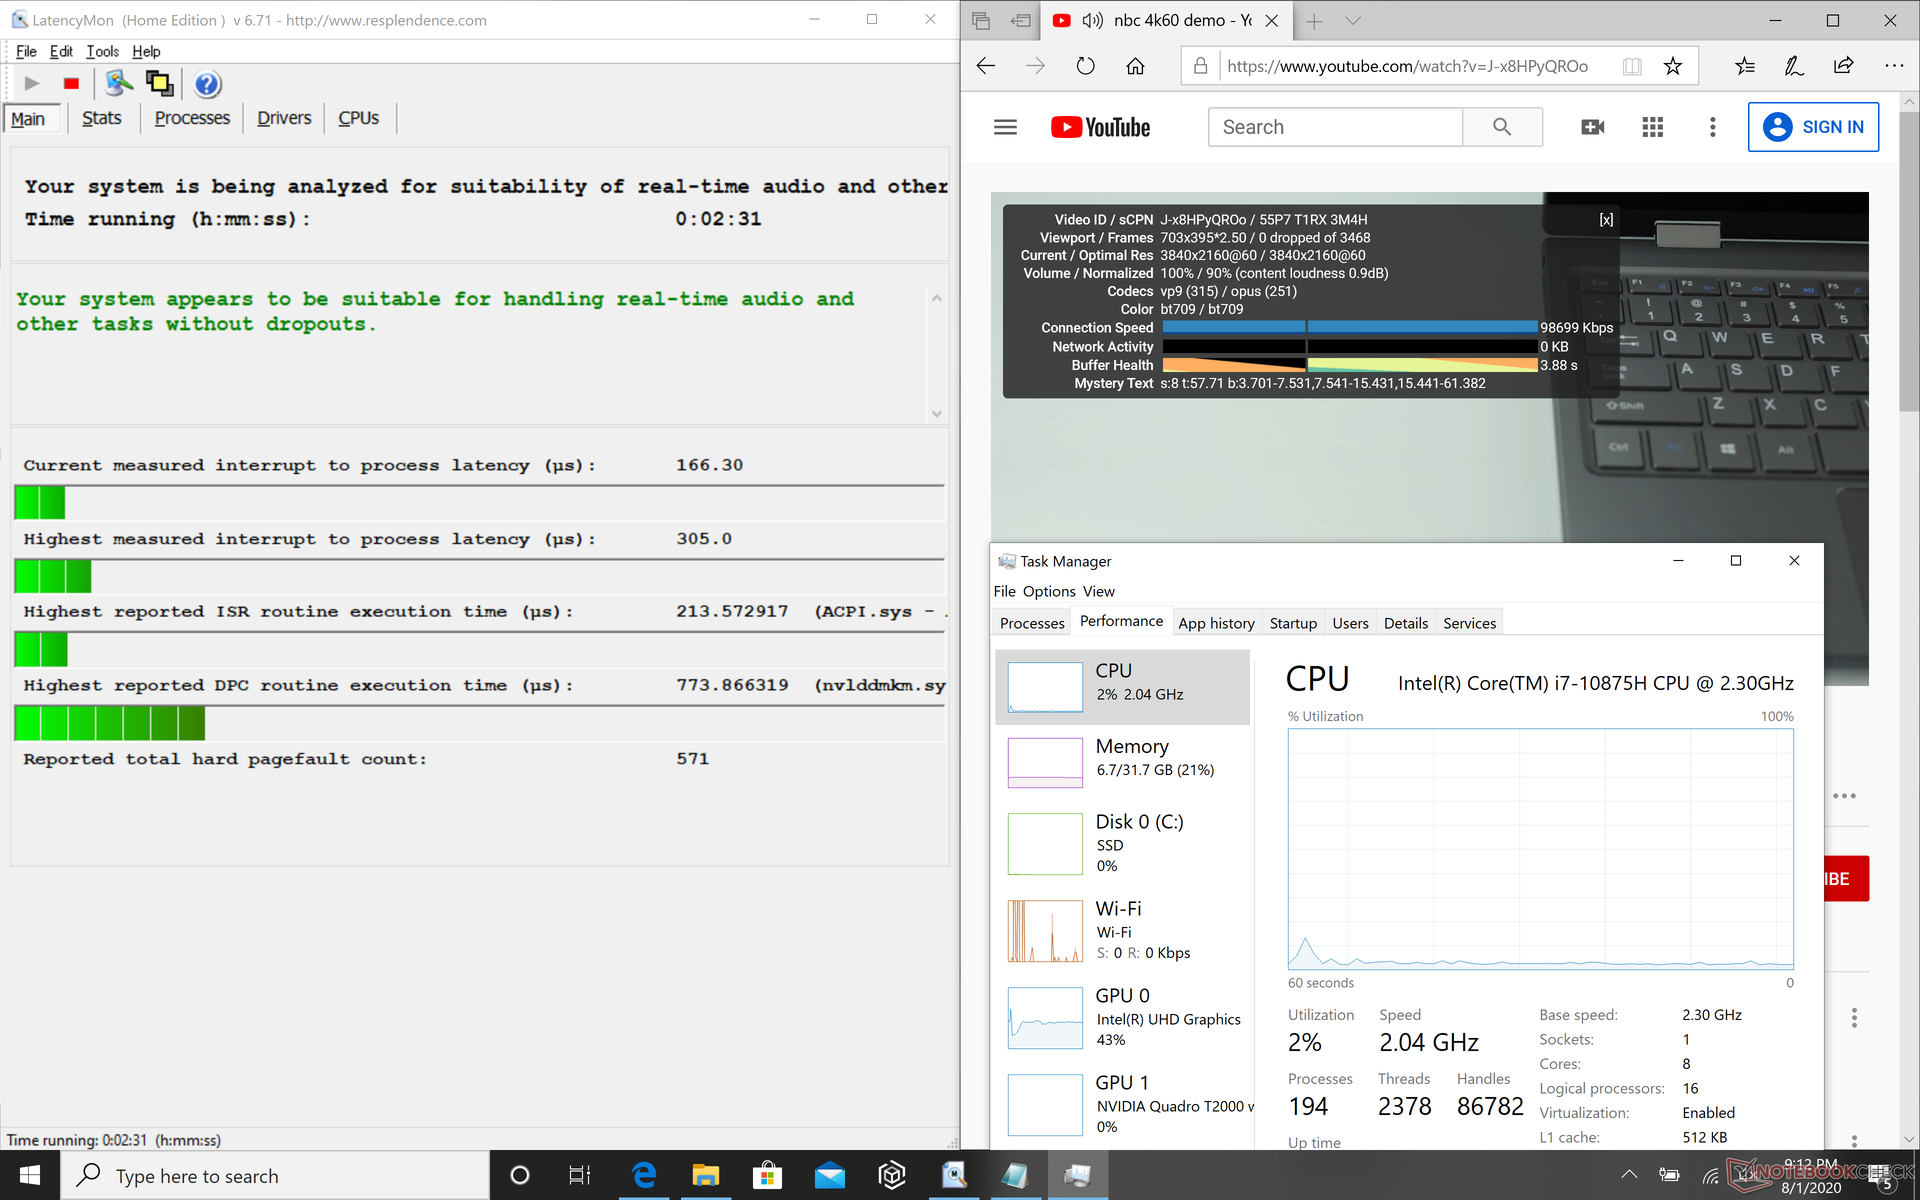Click the green play start monitor icon
Screen dimensions: 1920x1200
(x=32, y=84)
